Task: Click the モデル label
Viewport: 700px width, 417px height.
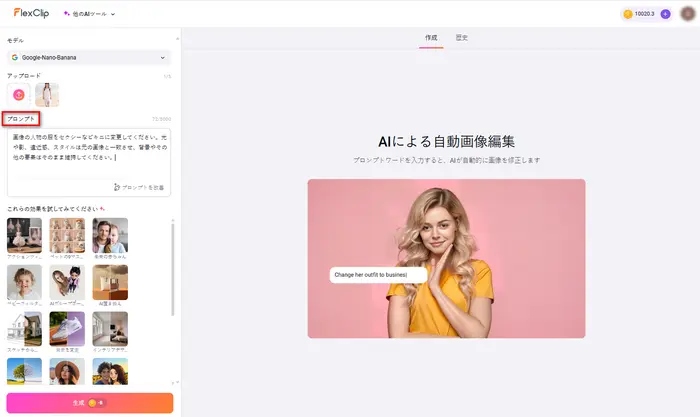Action: pyautogui.click(x=15, y=41)
